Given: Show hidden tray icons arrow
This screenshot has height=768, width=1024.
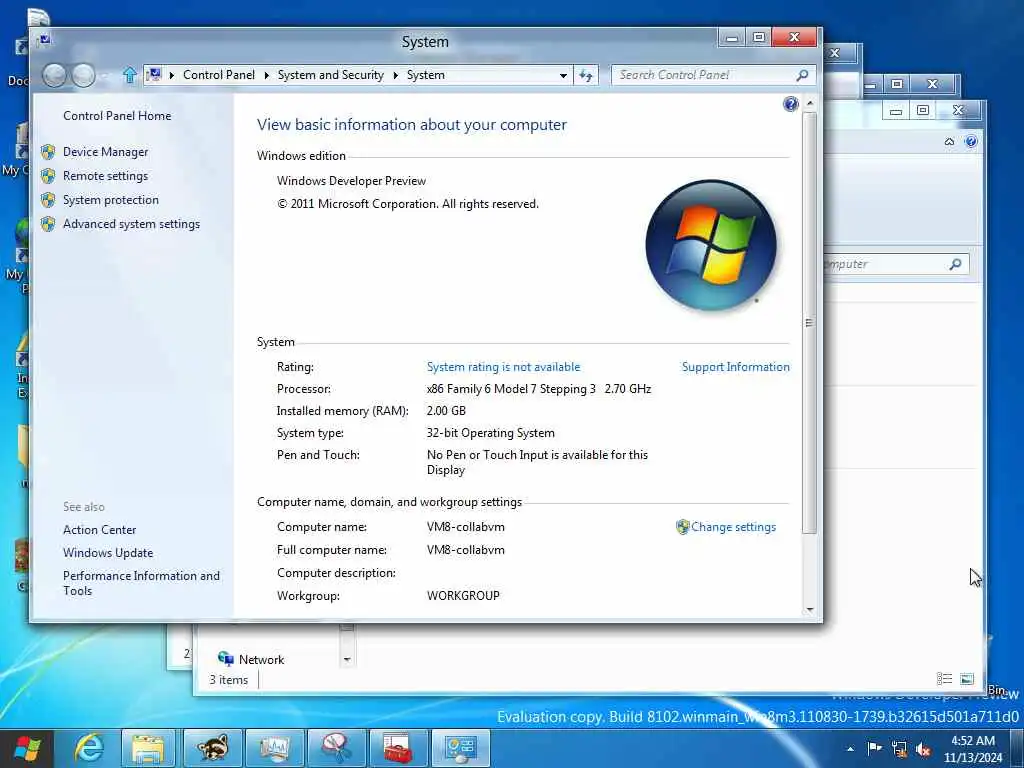Looking at the screenshot, I should click(x=850, y=749).
